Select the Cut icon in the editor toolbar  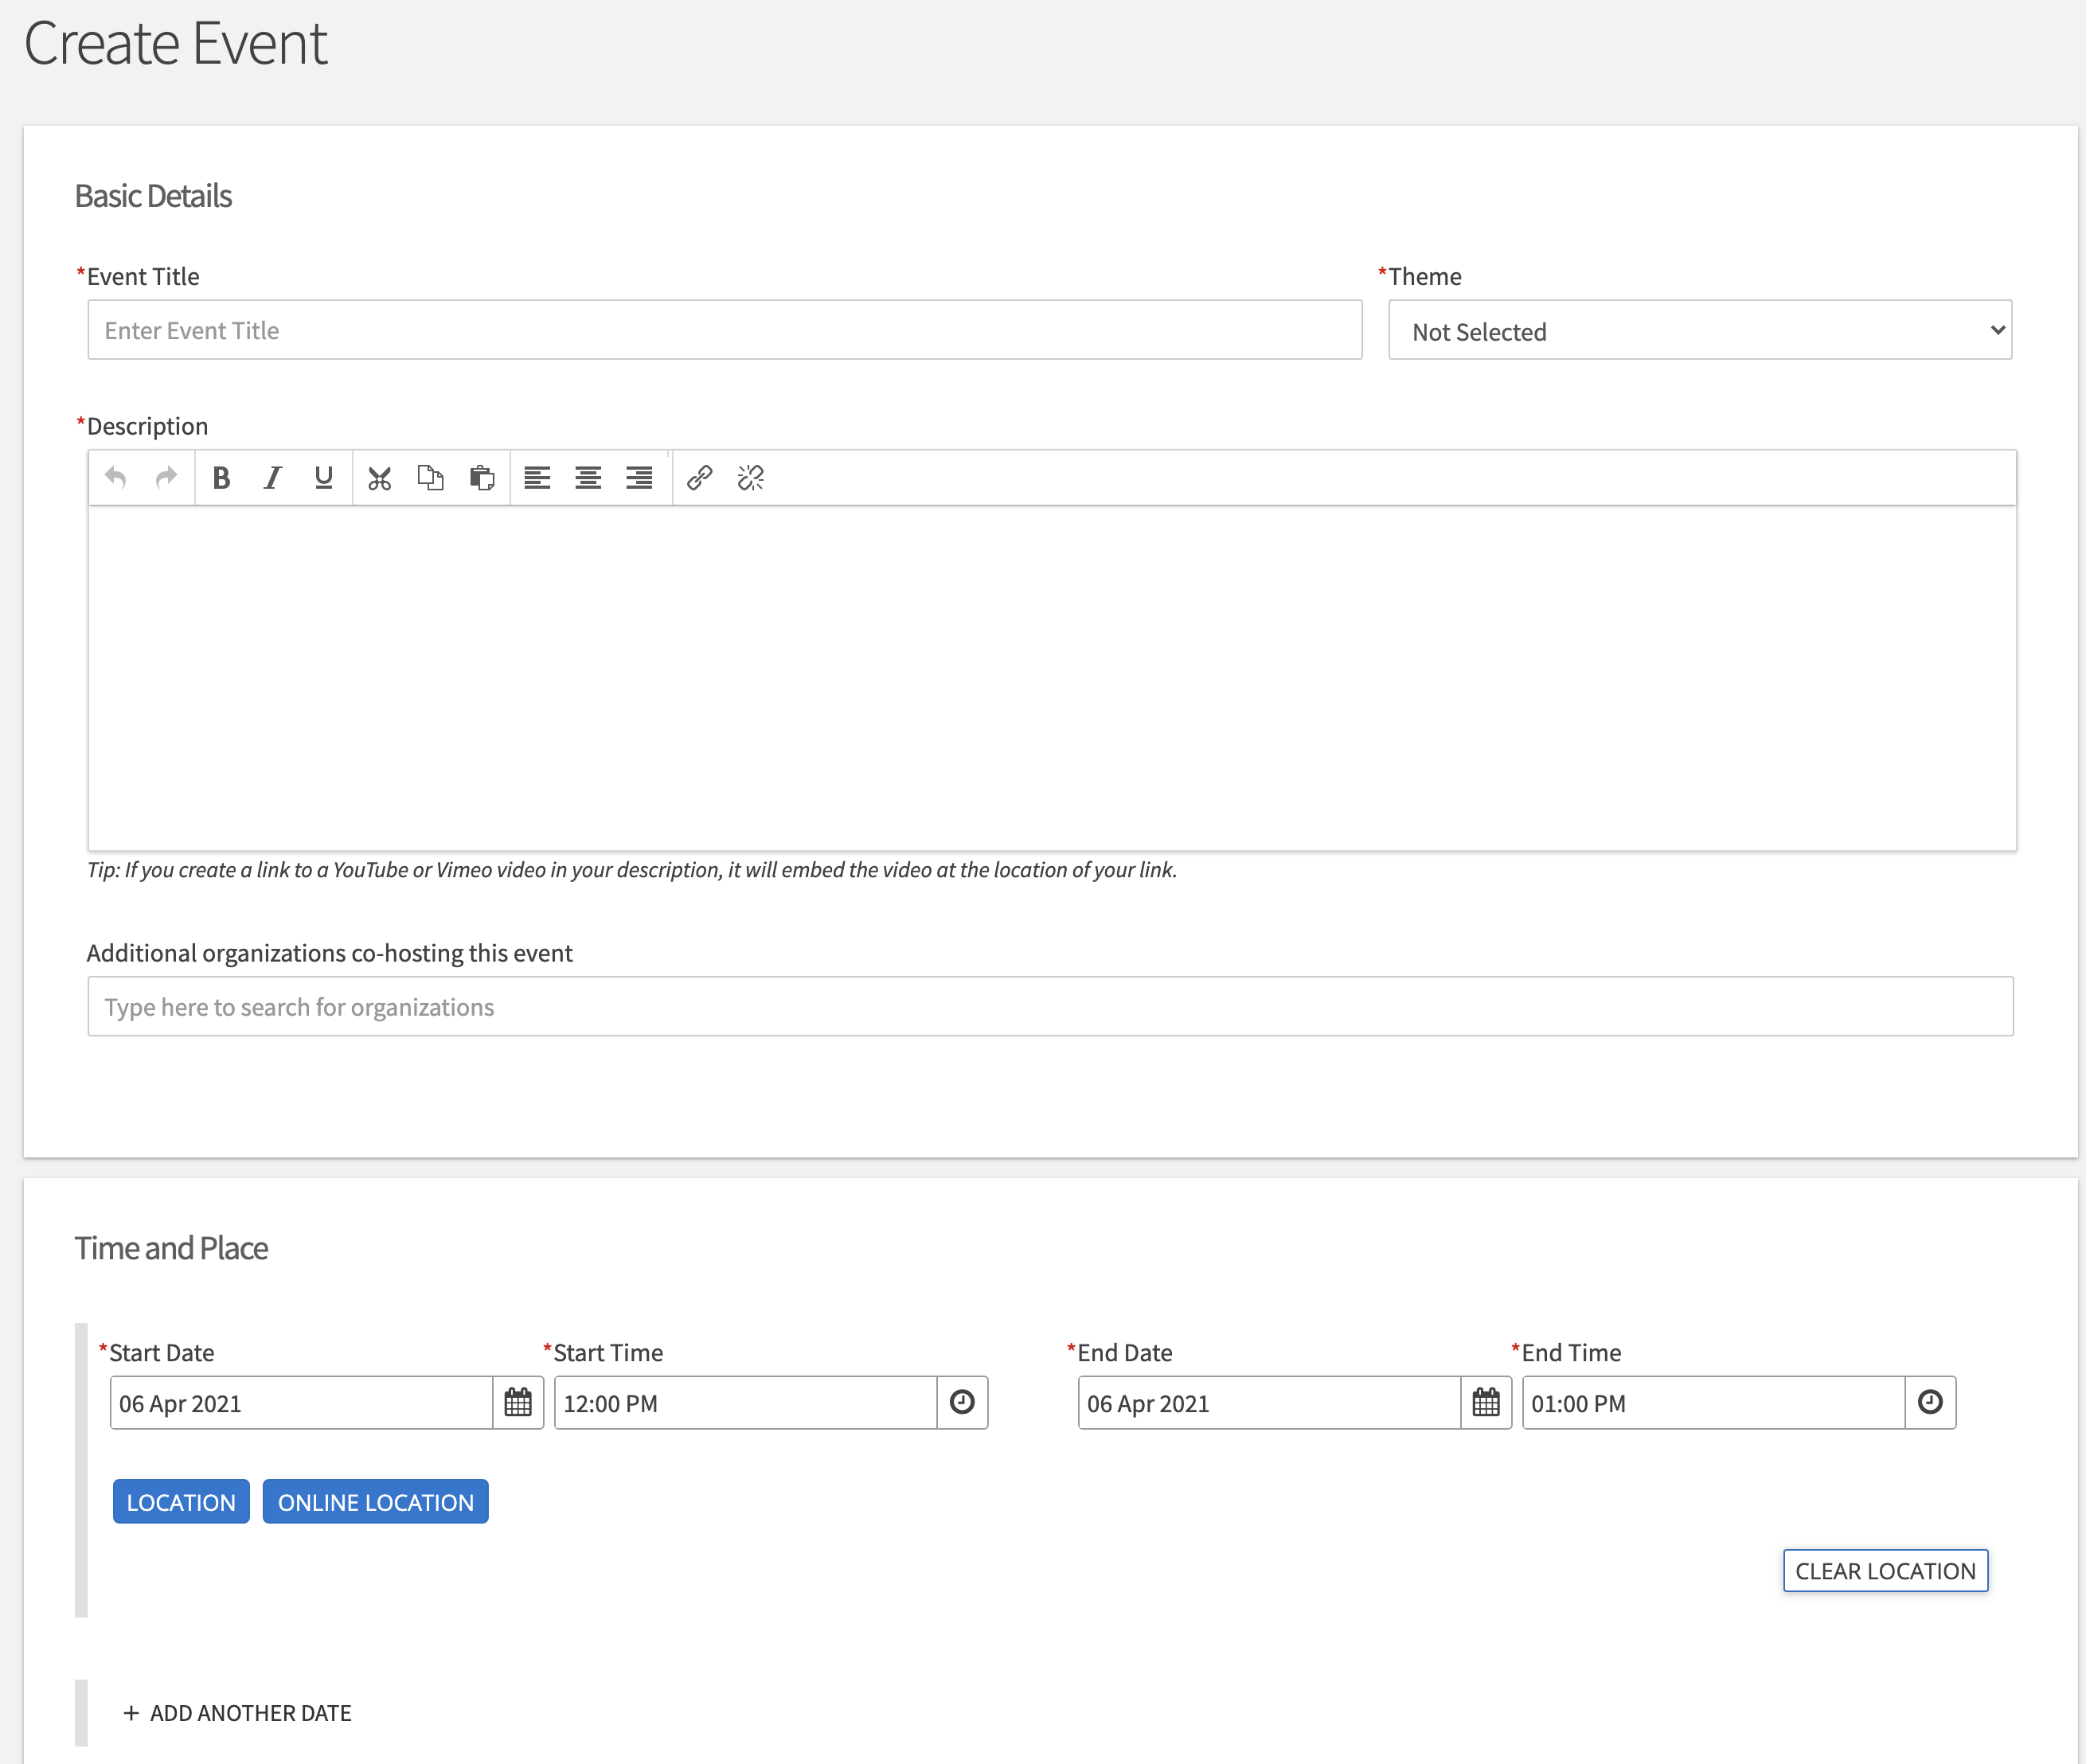coord(379,478)
